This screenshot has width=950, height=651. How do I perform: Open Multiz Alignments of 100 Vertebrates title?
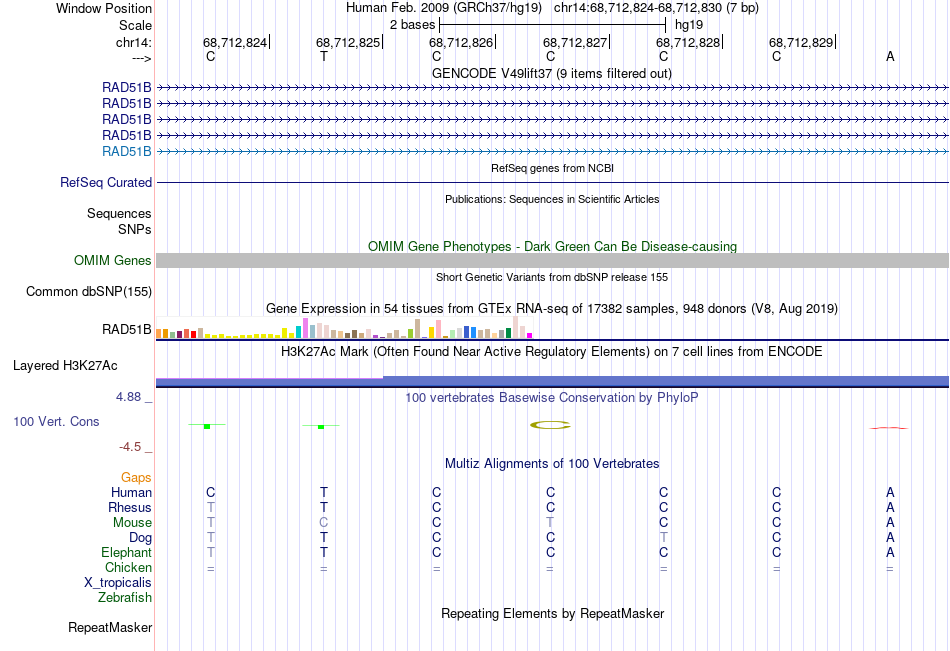[552, 464]
